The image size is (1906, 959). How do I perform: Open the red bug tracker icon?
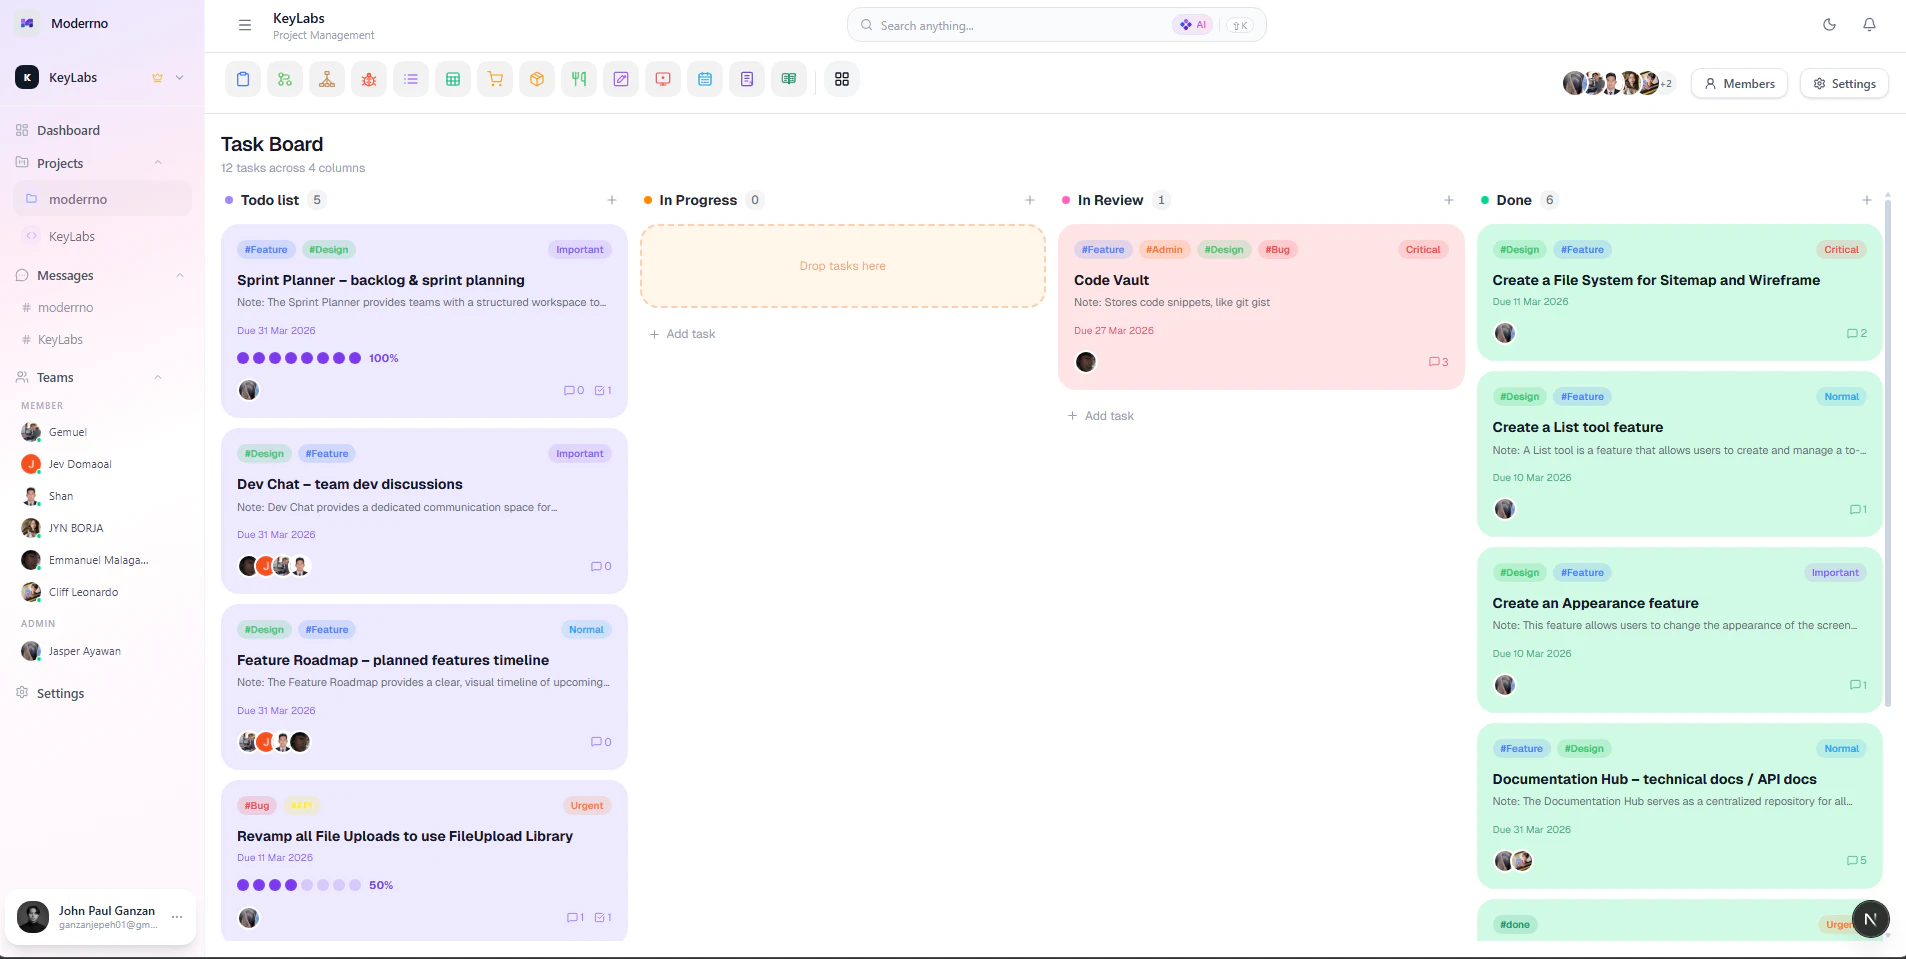(369, 79)
